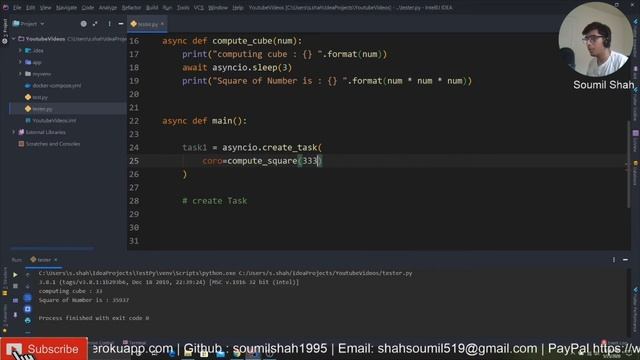
Task: Click on 'async def main():' code line
Action: pyautogui.click(x=204, y=121)
